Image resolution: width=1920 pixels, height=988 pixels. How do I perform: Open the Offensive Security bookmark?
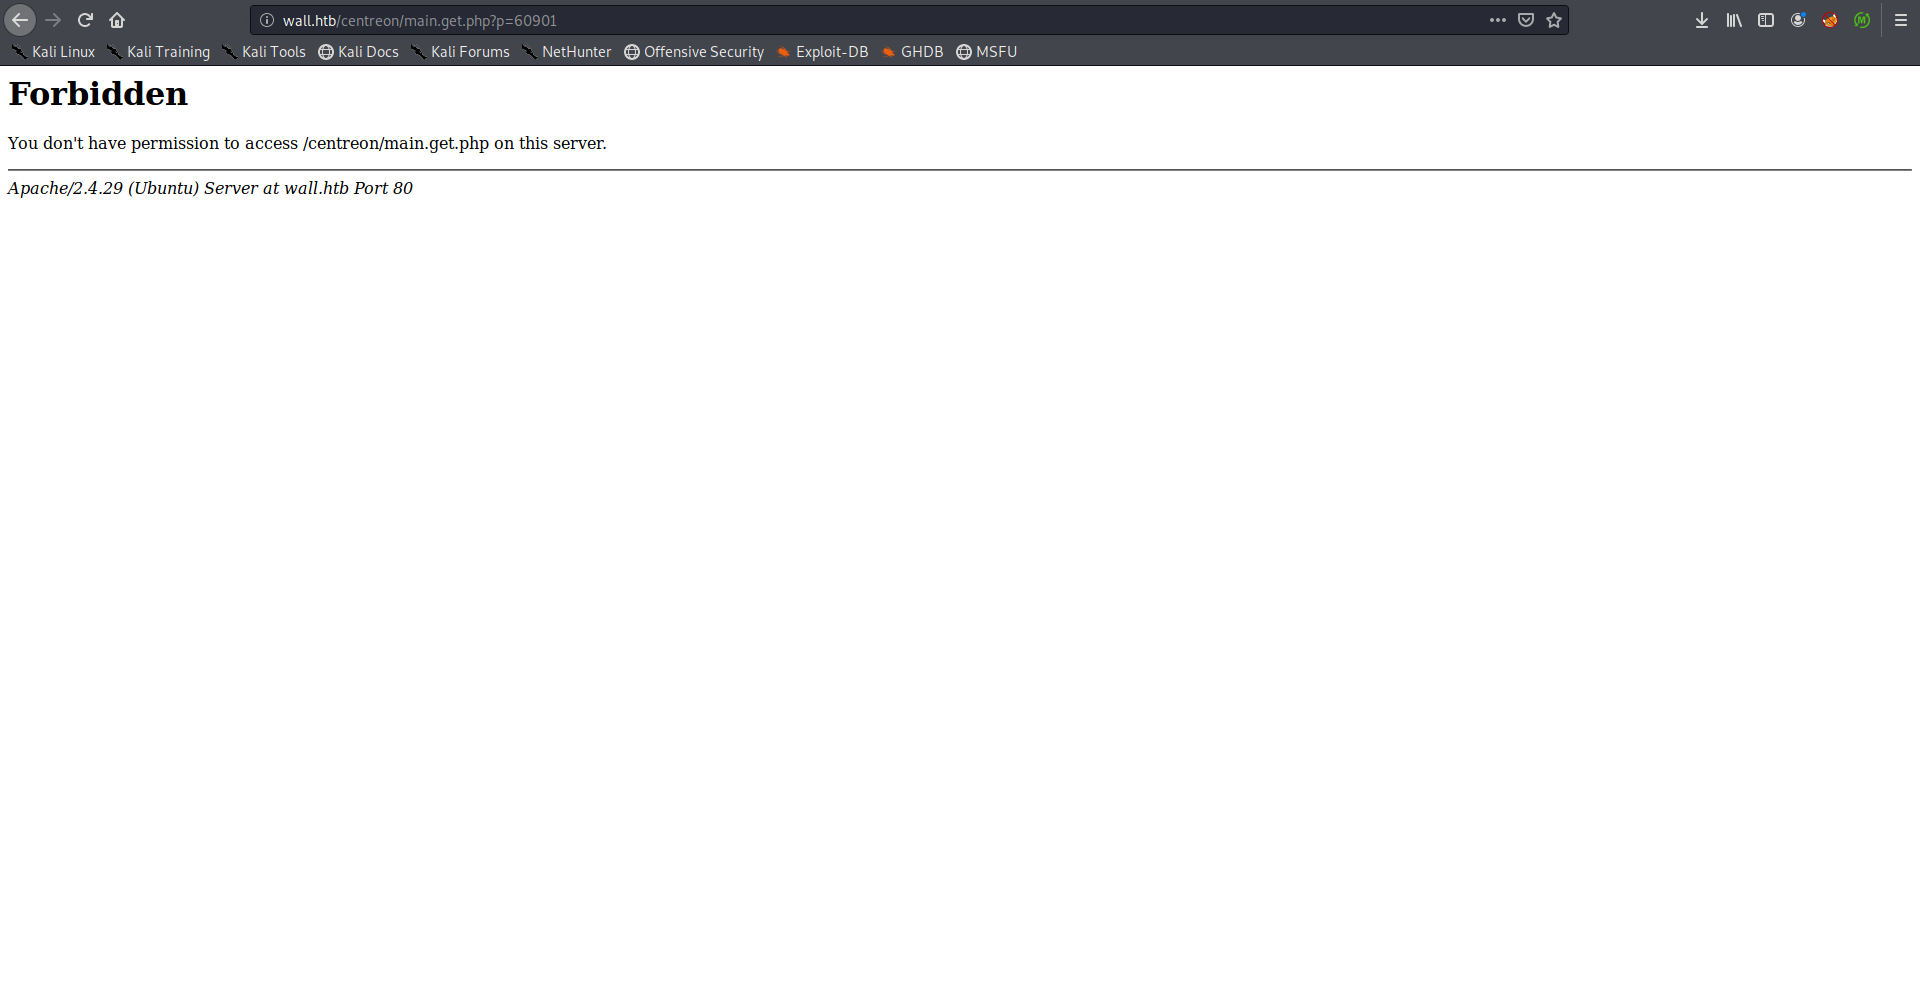(x=694, y=52)
